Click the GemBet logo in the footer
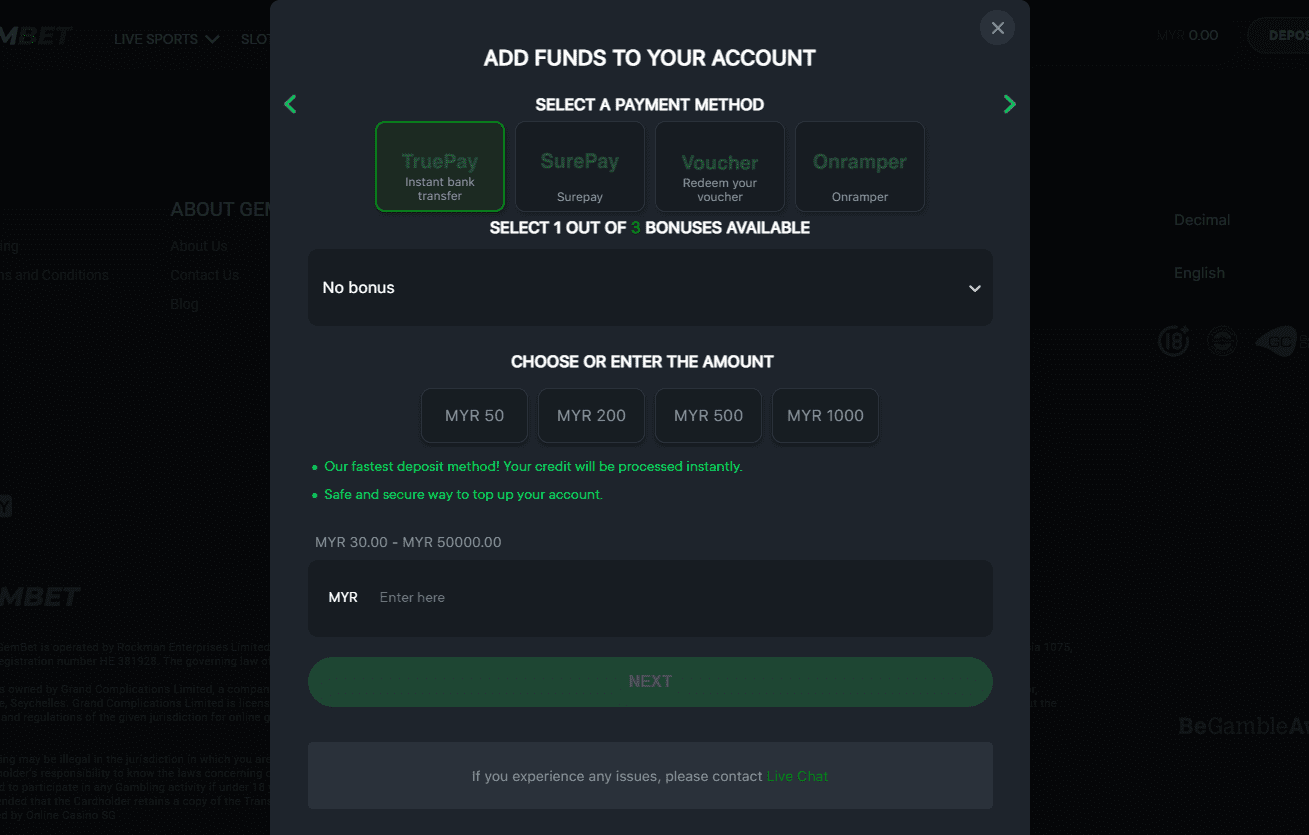The width and height of the screenshot is (1309, 835). (40, 596)
